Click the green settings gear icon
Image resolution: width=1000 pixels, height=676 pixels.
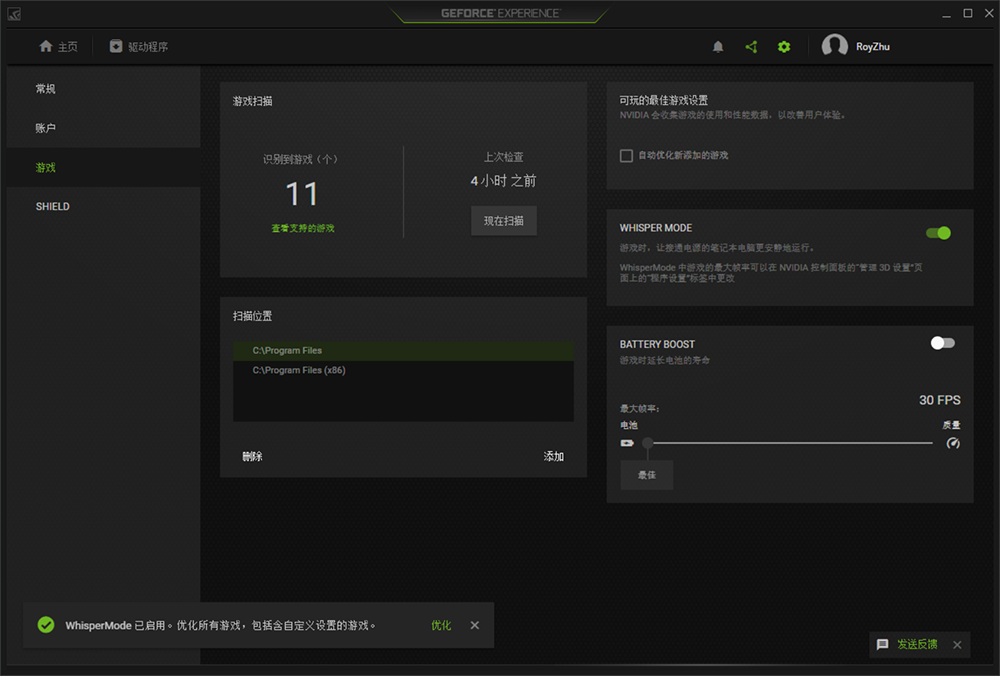tap(784, 47)
